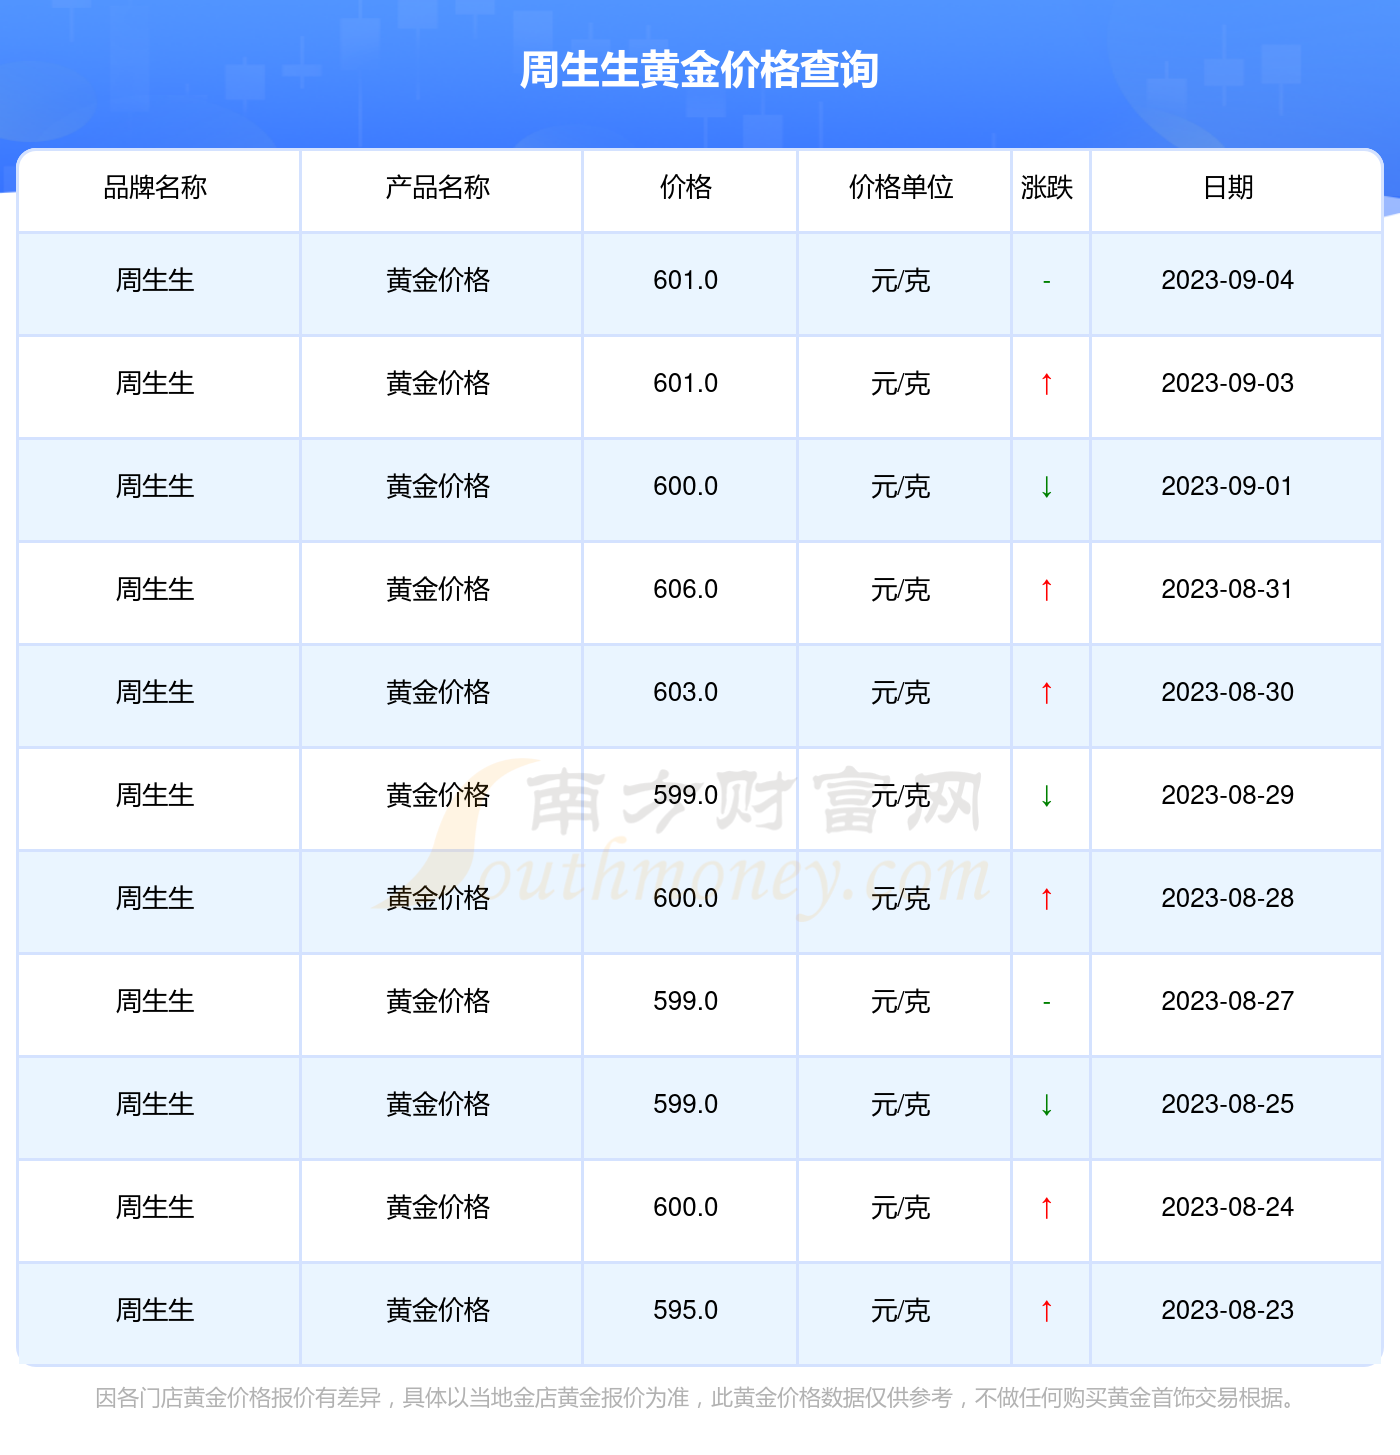Click 元/克 in the 2023-08-23 row
This screenshot has width=1400, height=1455.
click(x=901, y=1311)
